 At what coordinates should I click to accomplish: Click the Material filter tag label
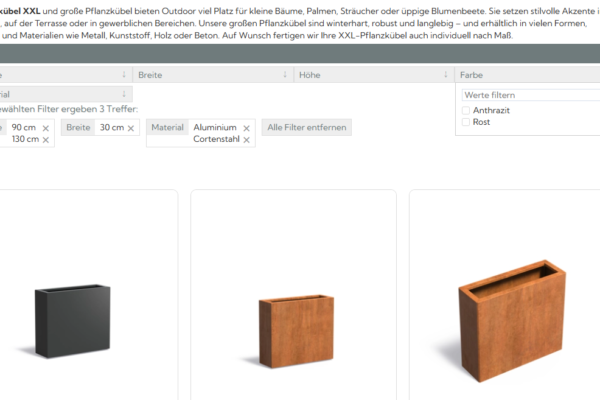167,128
